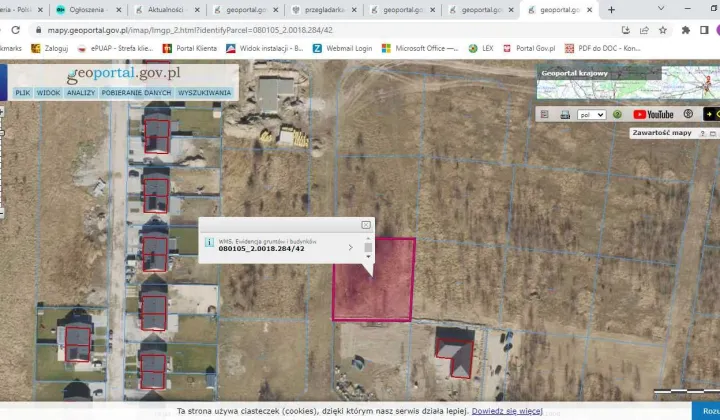
Task: Open a new browser tab
Action: tap(611, 10)
